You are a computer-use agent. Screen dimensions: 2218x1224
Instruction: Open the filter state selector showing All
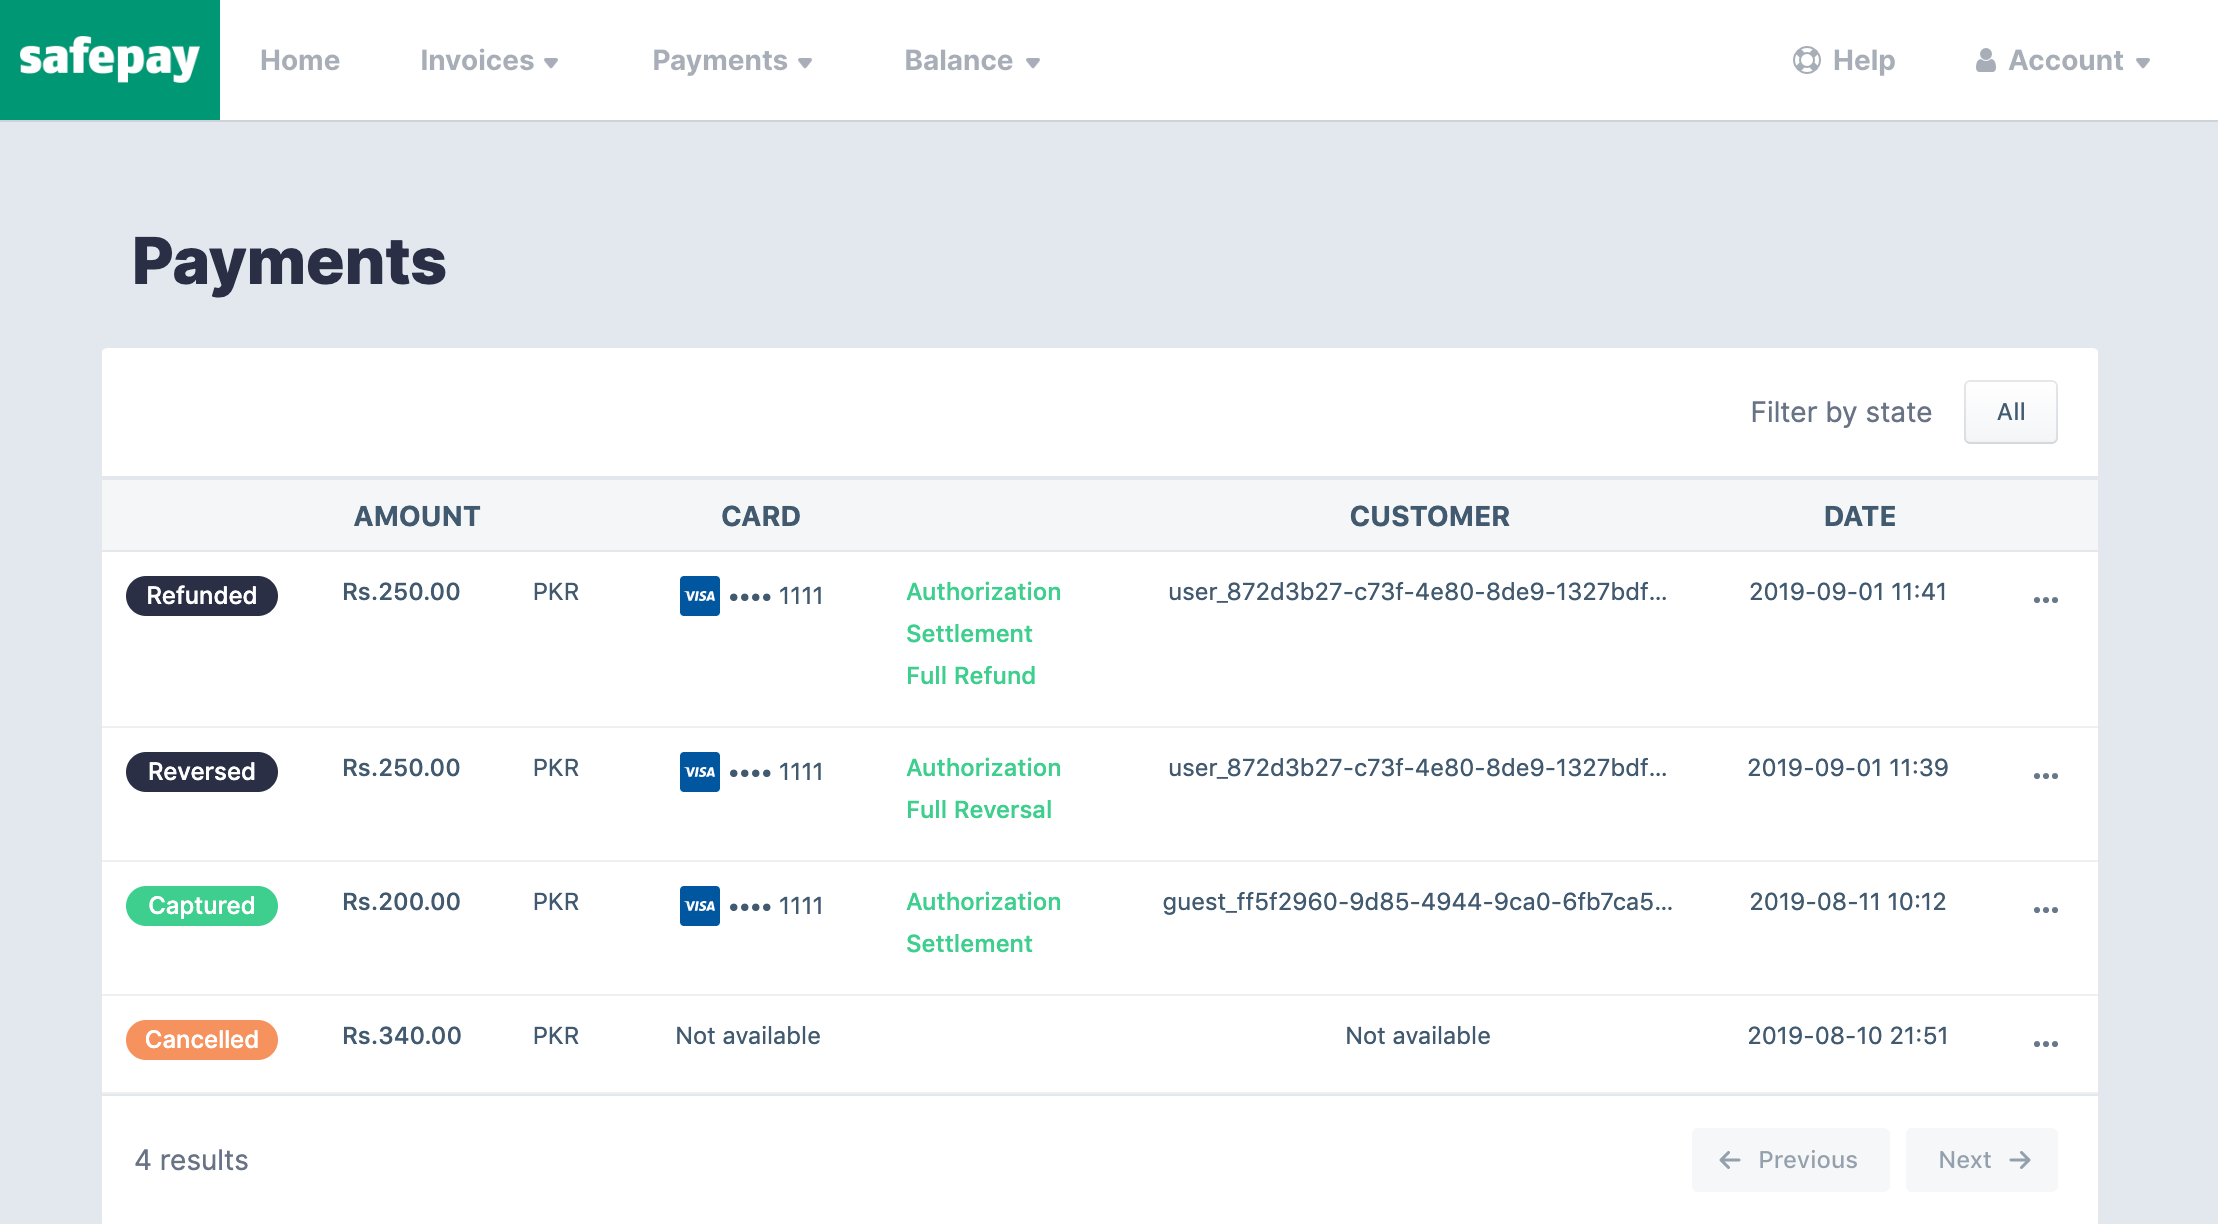point(2010,411)
